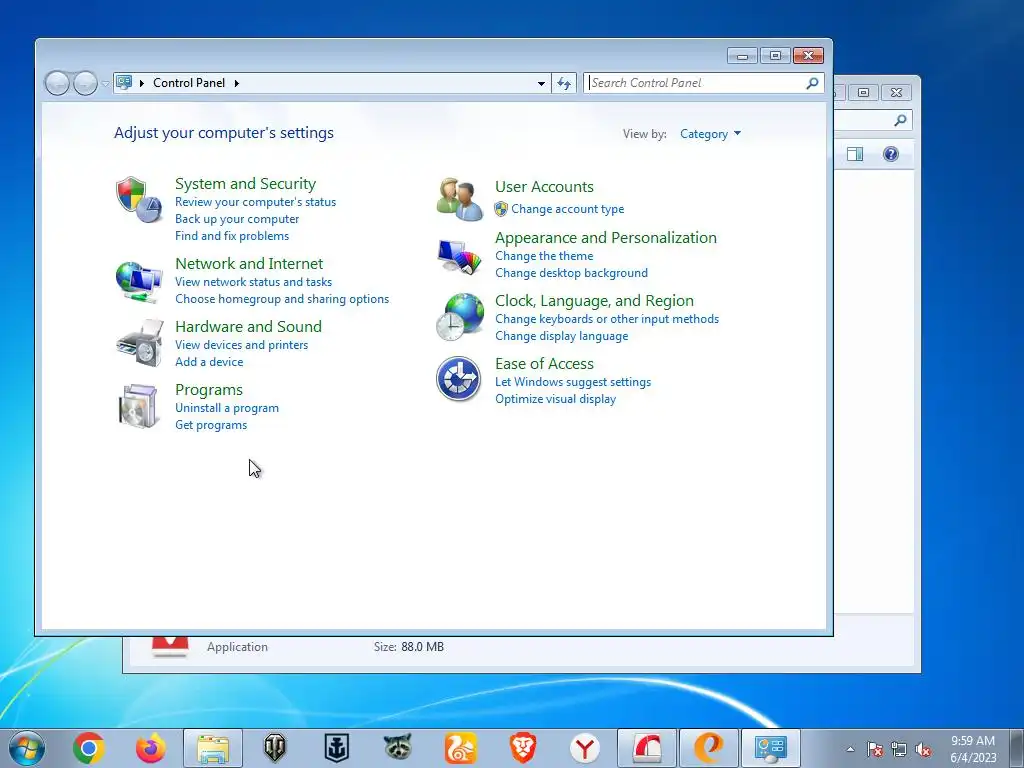Open the Programs disc box icon
This screenshot has width=1024, height=768.
(x=138, y=406)
